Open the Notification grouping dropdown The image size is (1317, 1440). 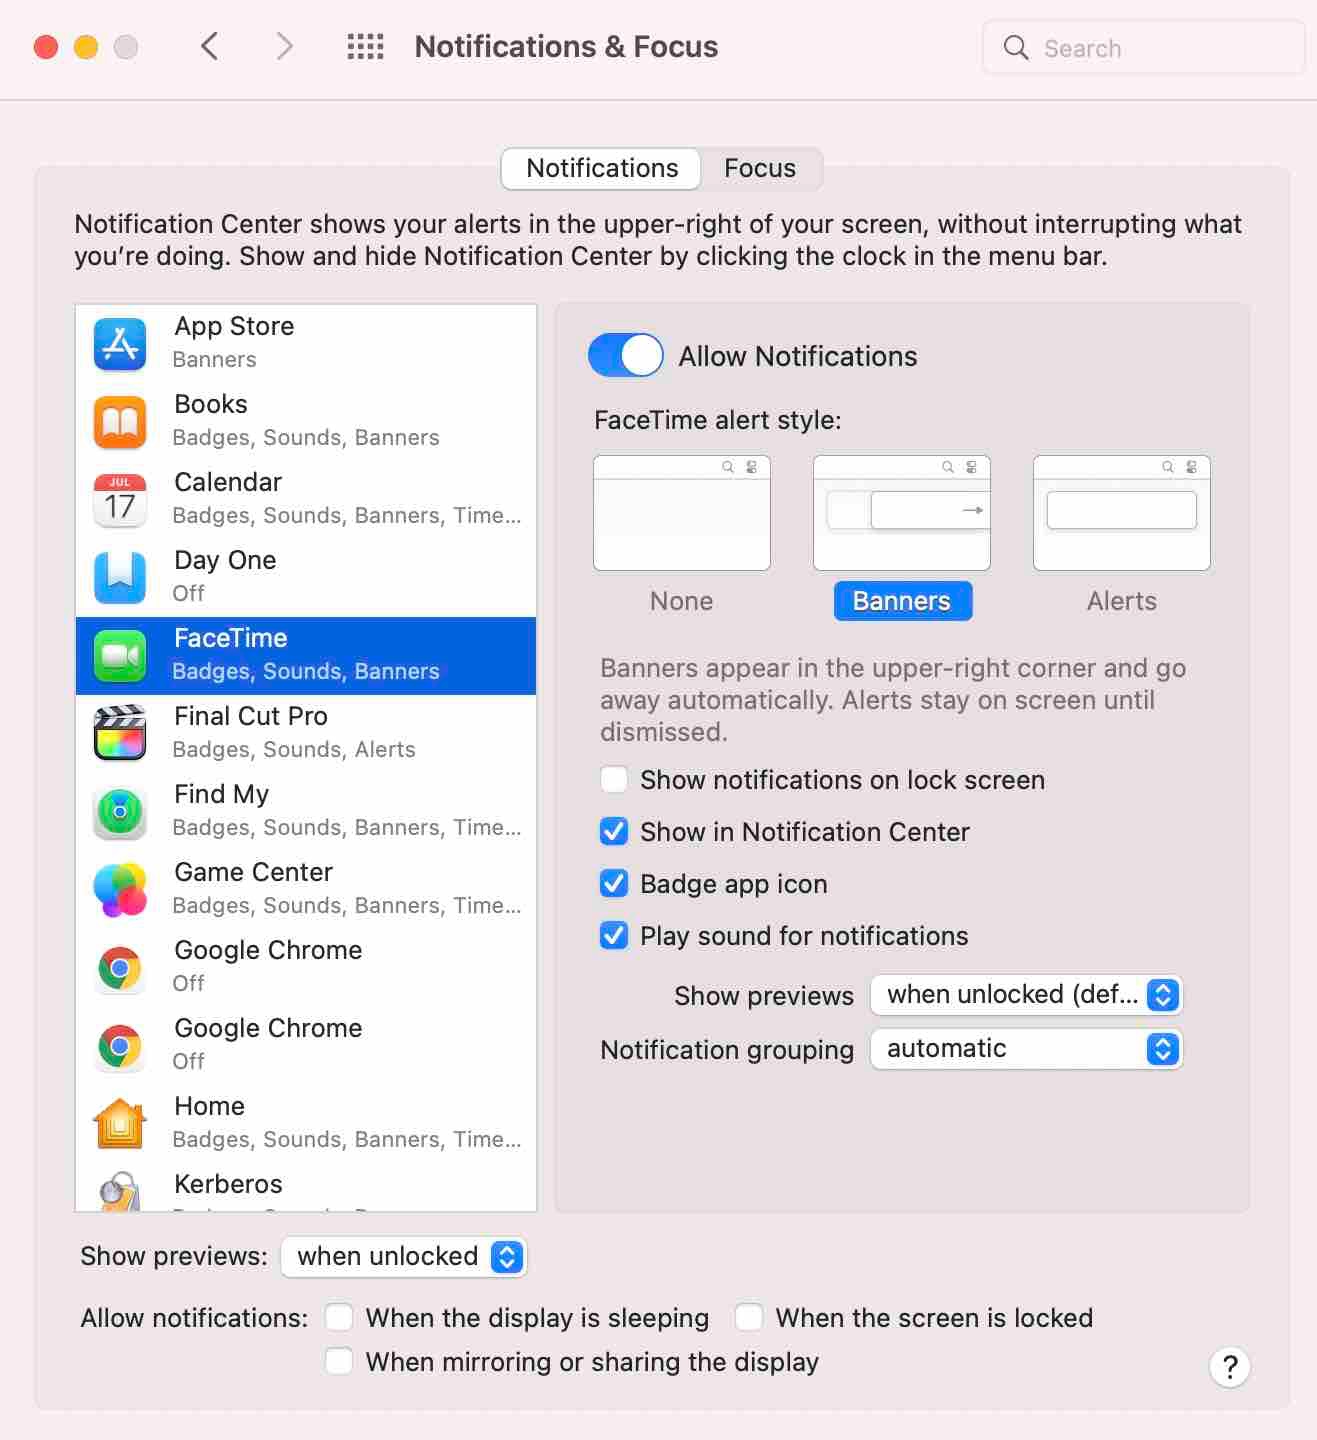pos(1025,1048)
